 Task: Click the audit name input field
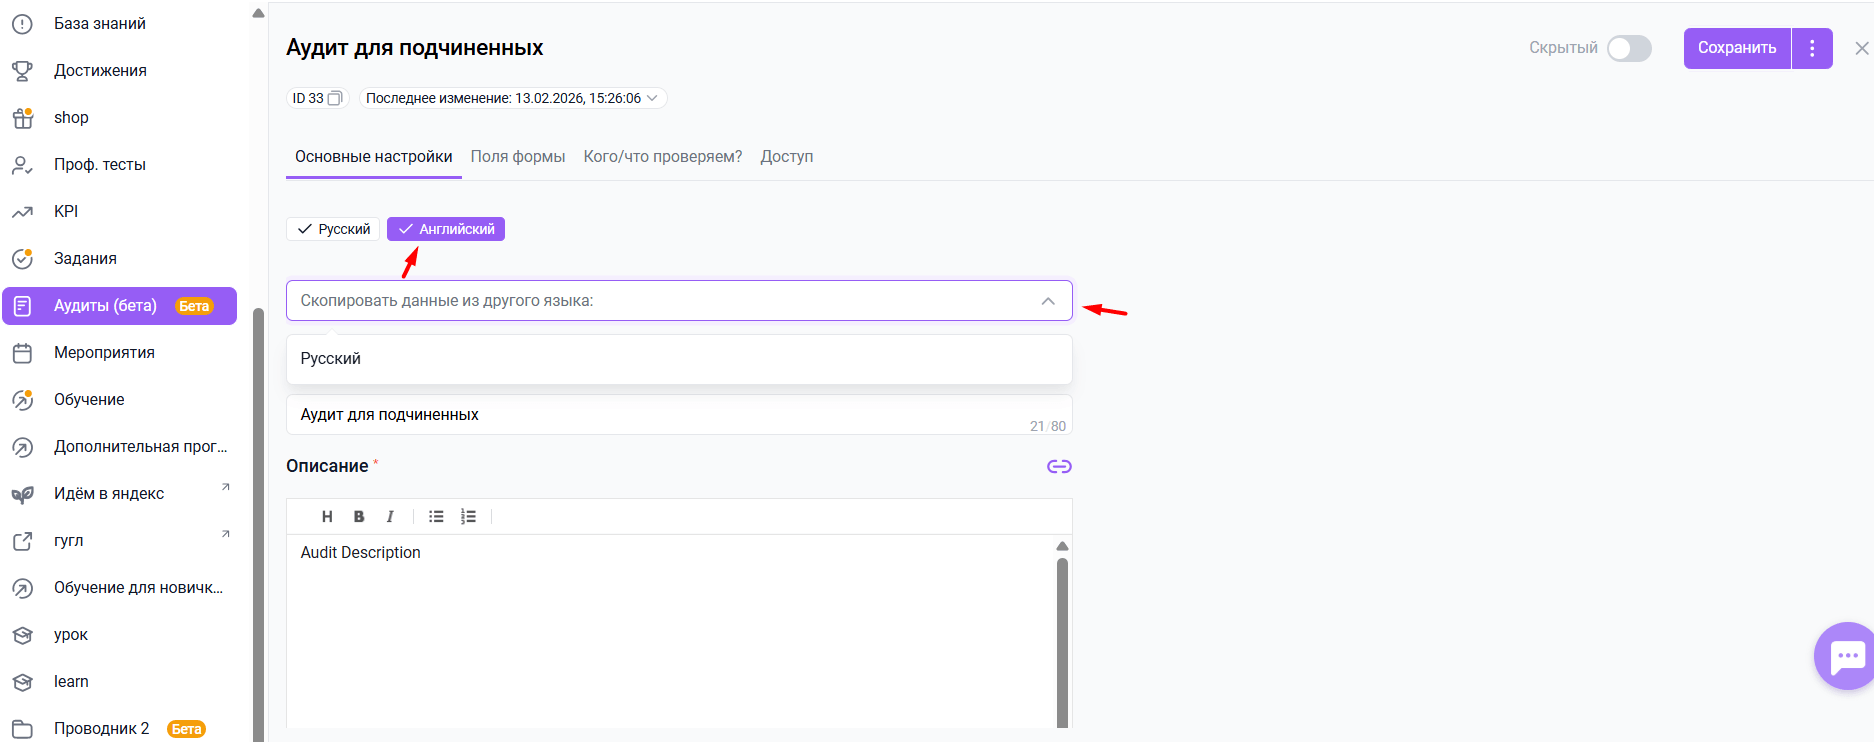[x=650, y=415]
